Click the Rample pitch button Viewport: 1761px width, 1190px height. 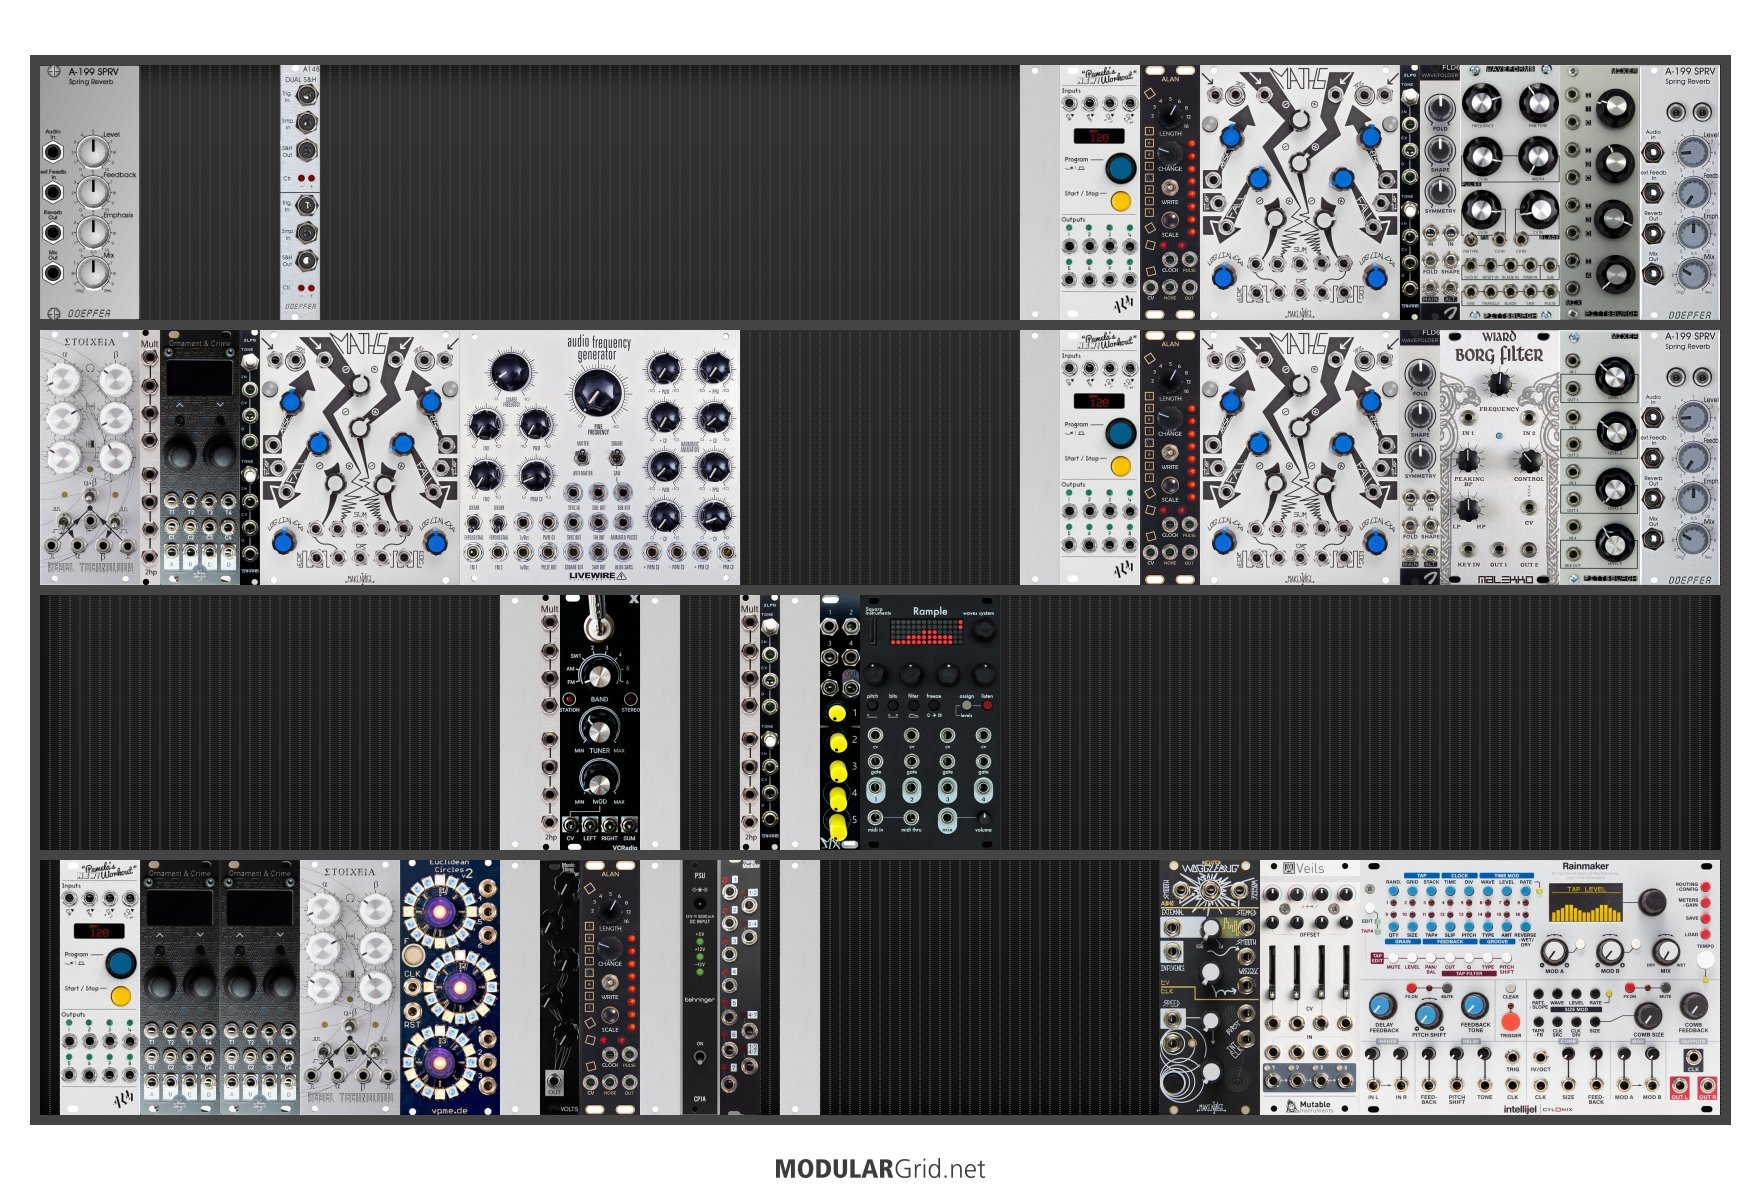point(872,705)
